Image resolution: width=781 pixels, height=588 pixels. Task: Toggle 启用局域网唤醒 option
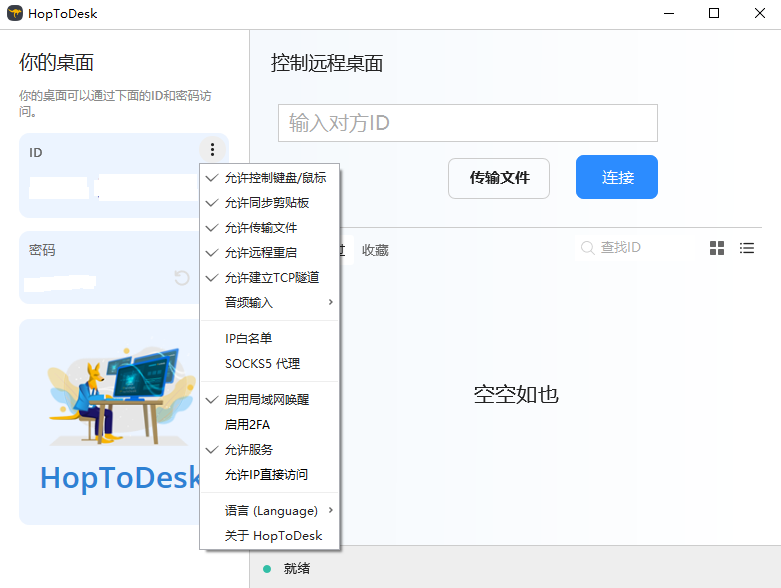pyautogui.click(x=267, y=399)
